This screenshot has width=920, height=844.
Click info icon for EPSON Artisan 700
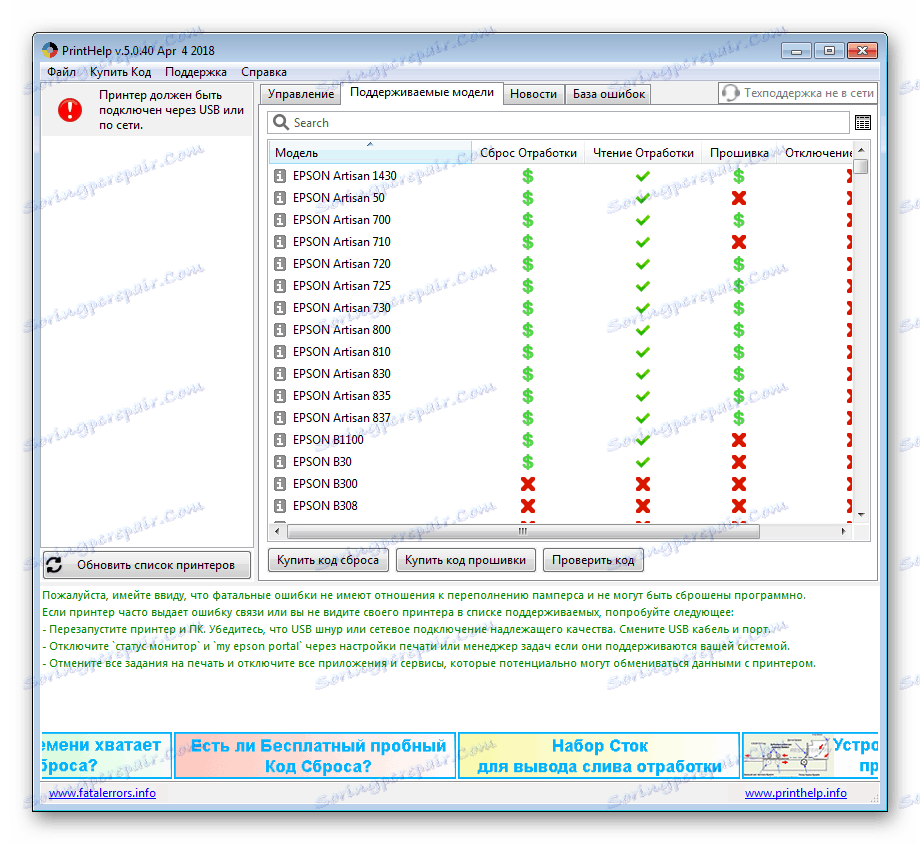click(x=280, y=220)
